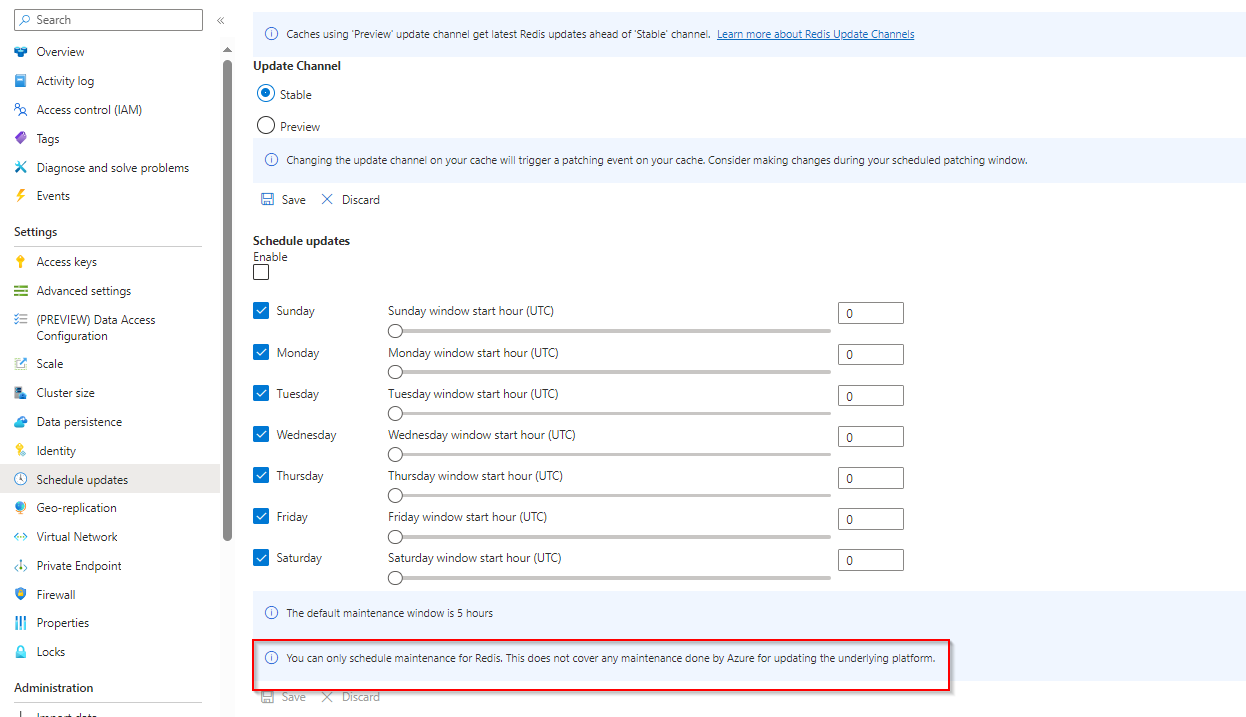
Task: Click the Monday start hour input field
Action: click(x=870, y=355)
